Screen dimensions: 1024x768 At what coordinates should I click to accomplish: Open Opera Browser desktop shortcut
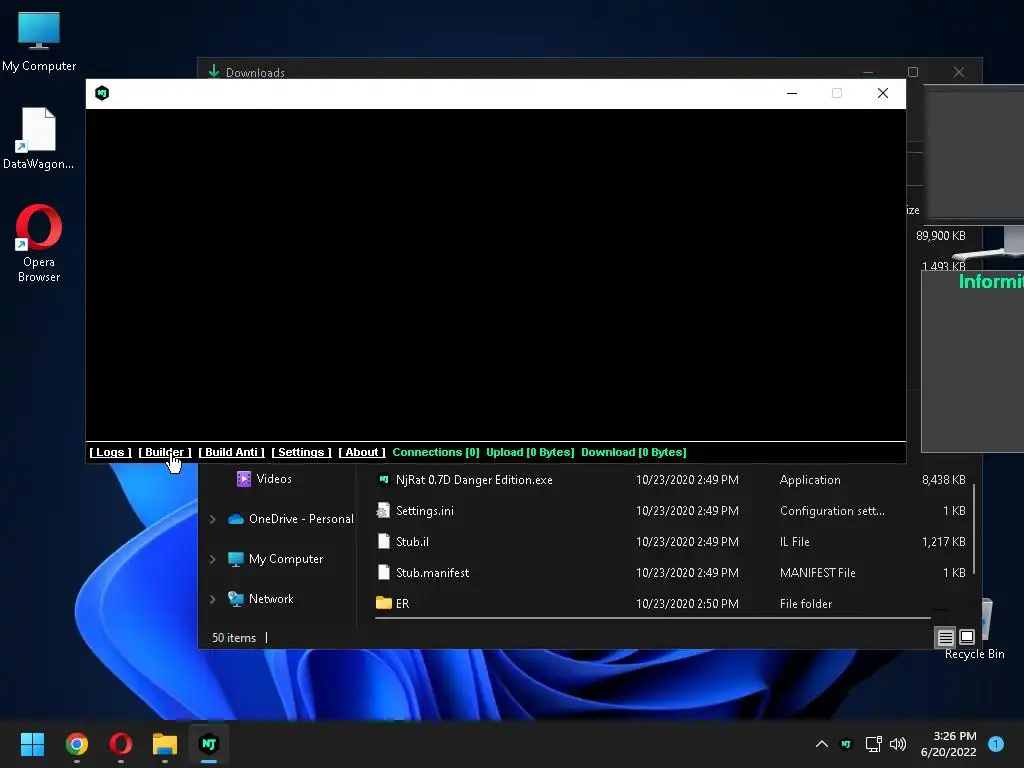(x=39, y=244)
